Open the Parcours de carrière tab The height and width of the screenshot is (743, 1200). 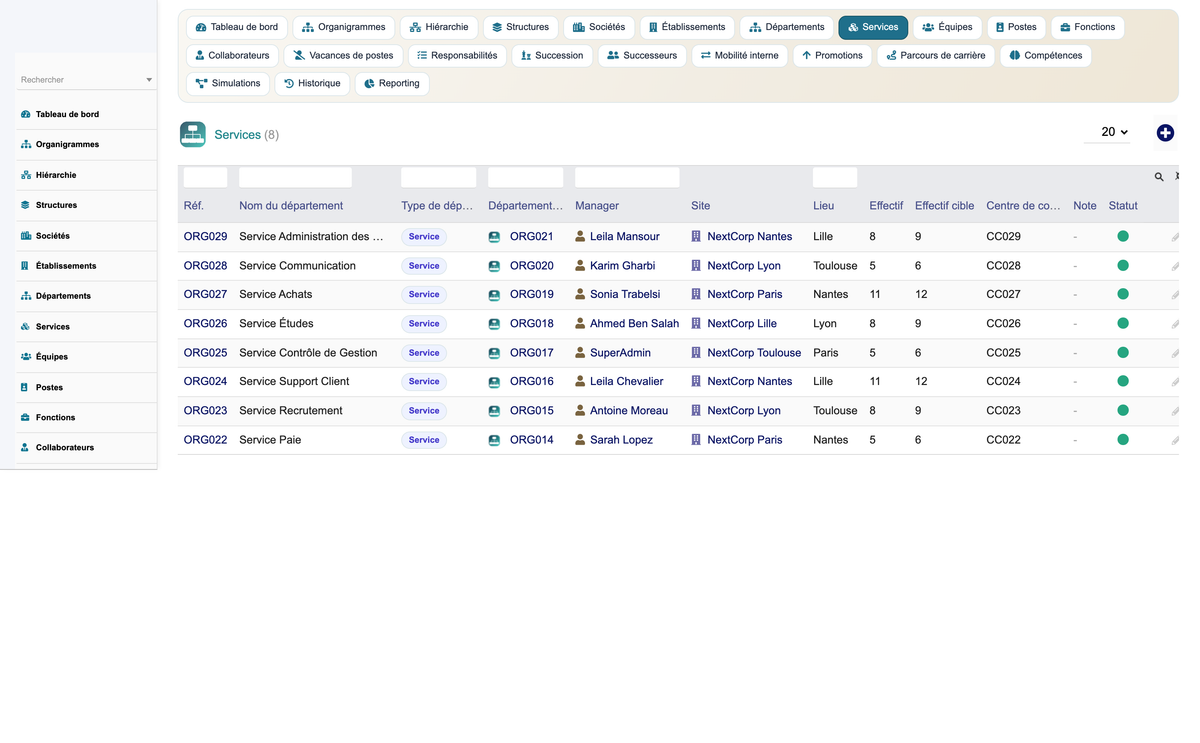pyautogui.click(x=936, y=55)
